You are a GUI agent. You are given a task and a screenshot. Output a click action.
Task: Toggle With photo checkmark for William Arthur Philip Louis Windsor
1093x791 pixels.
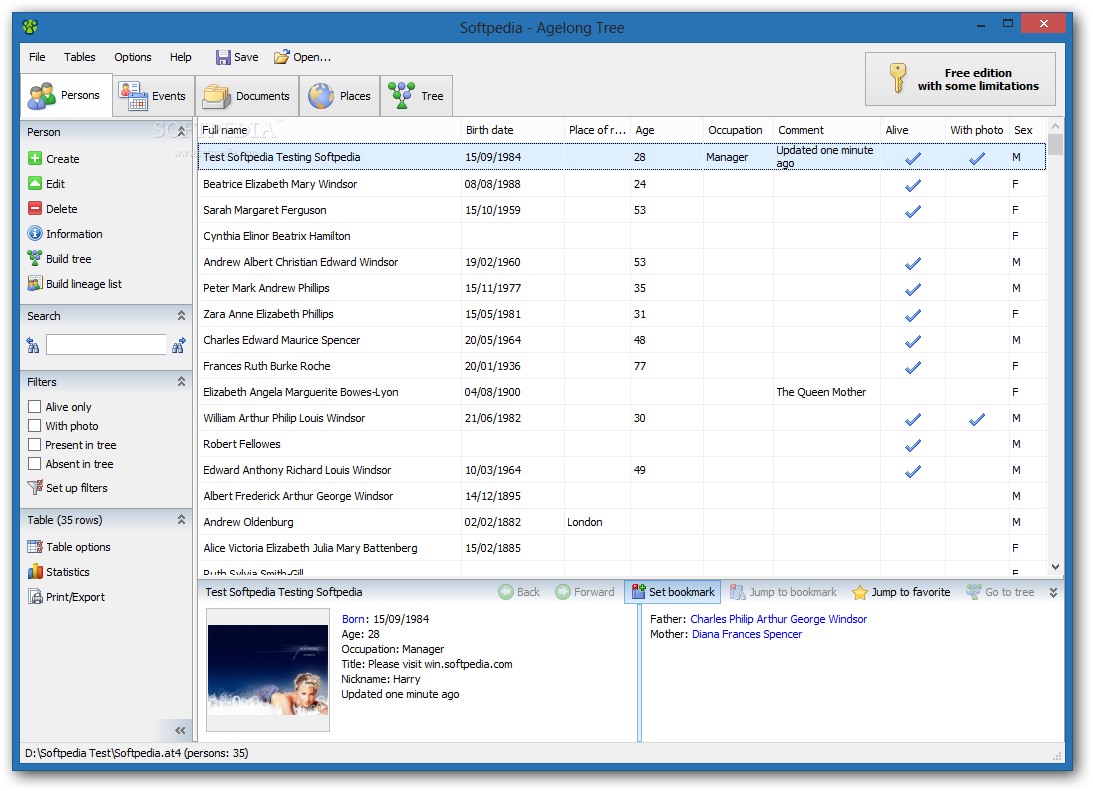pyautogui.click(x=977, y=419)
